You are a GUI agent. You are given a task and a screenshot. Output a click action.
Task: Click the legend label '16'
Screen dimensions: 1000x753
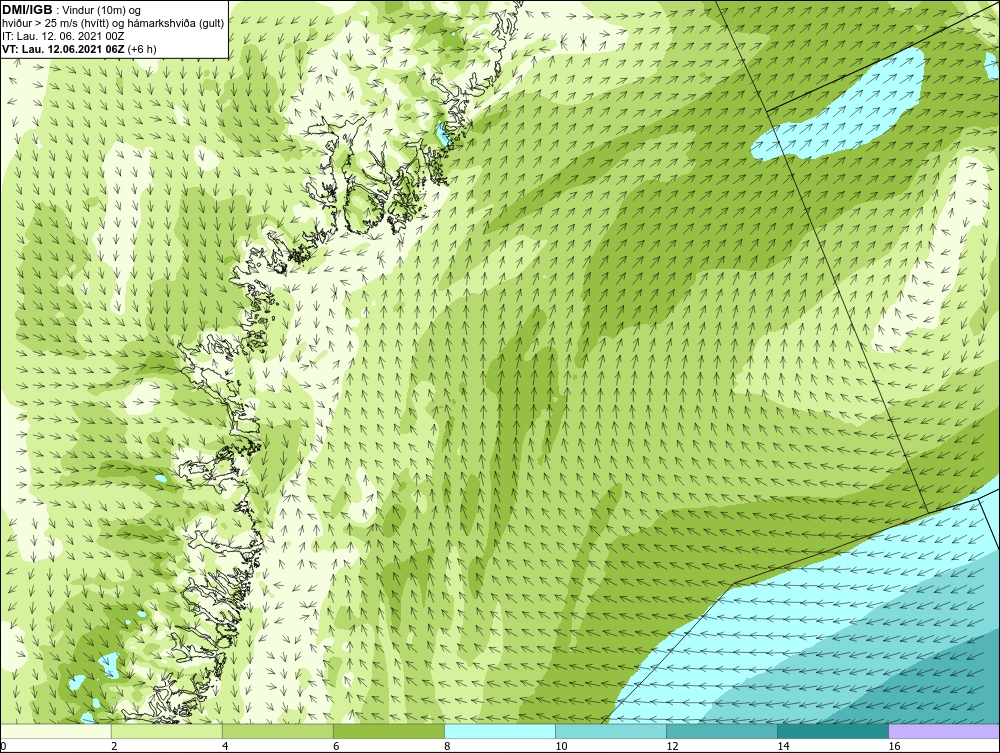click(x=894, y=746)
